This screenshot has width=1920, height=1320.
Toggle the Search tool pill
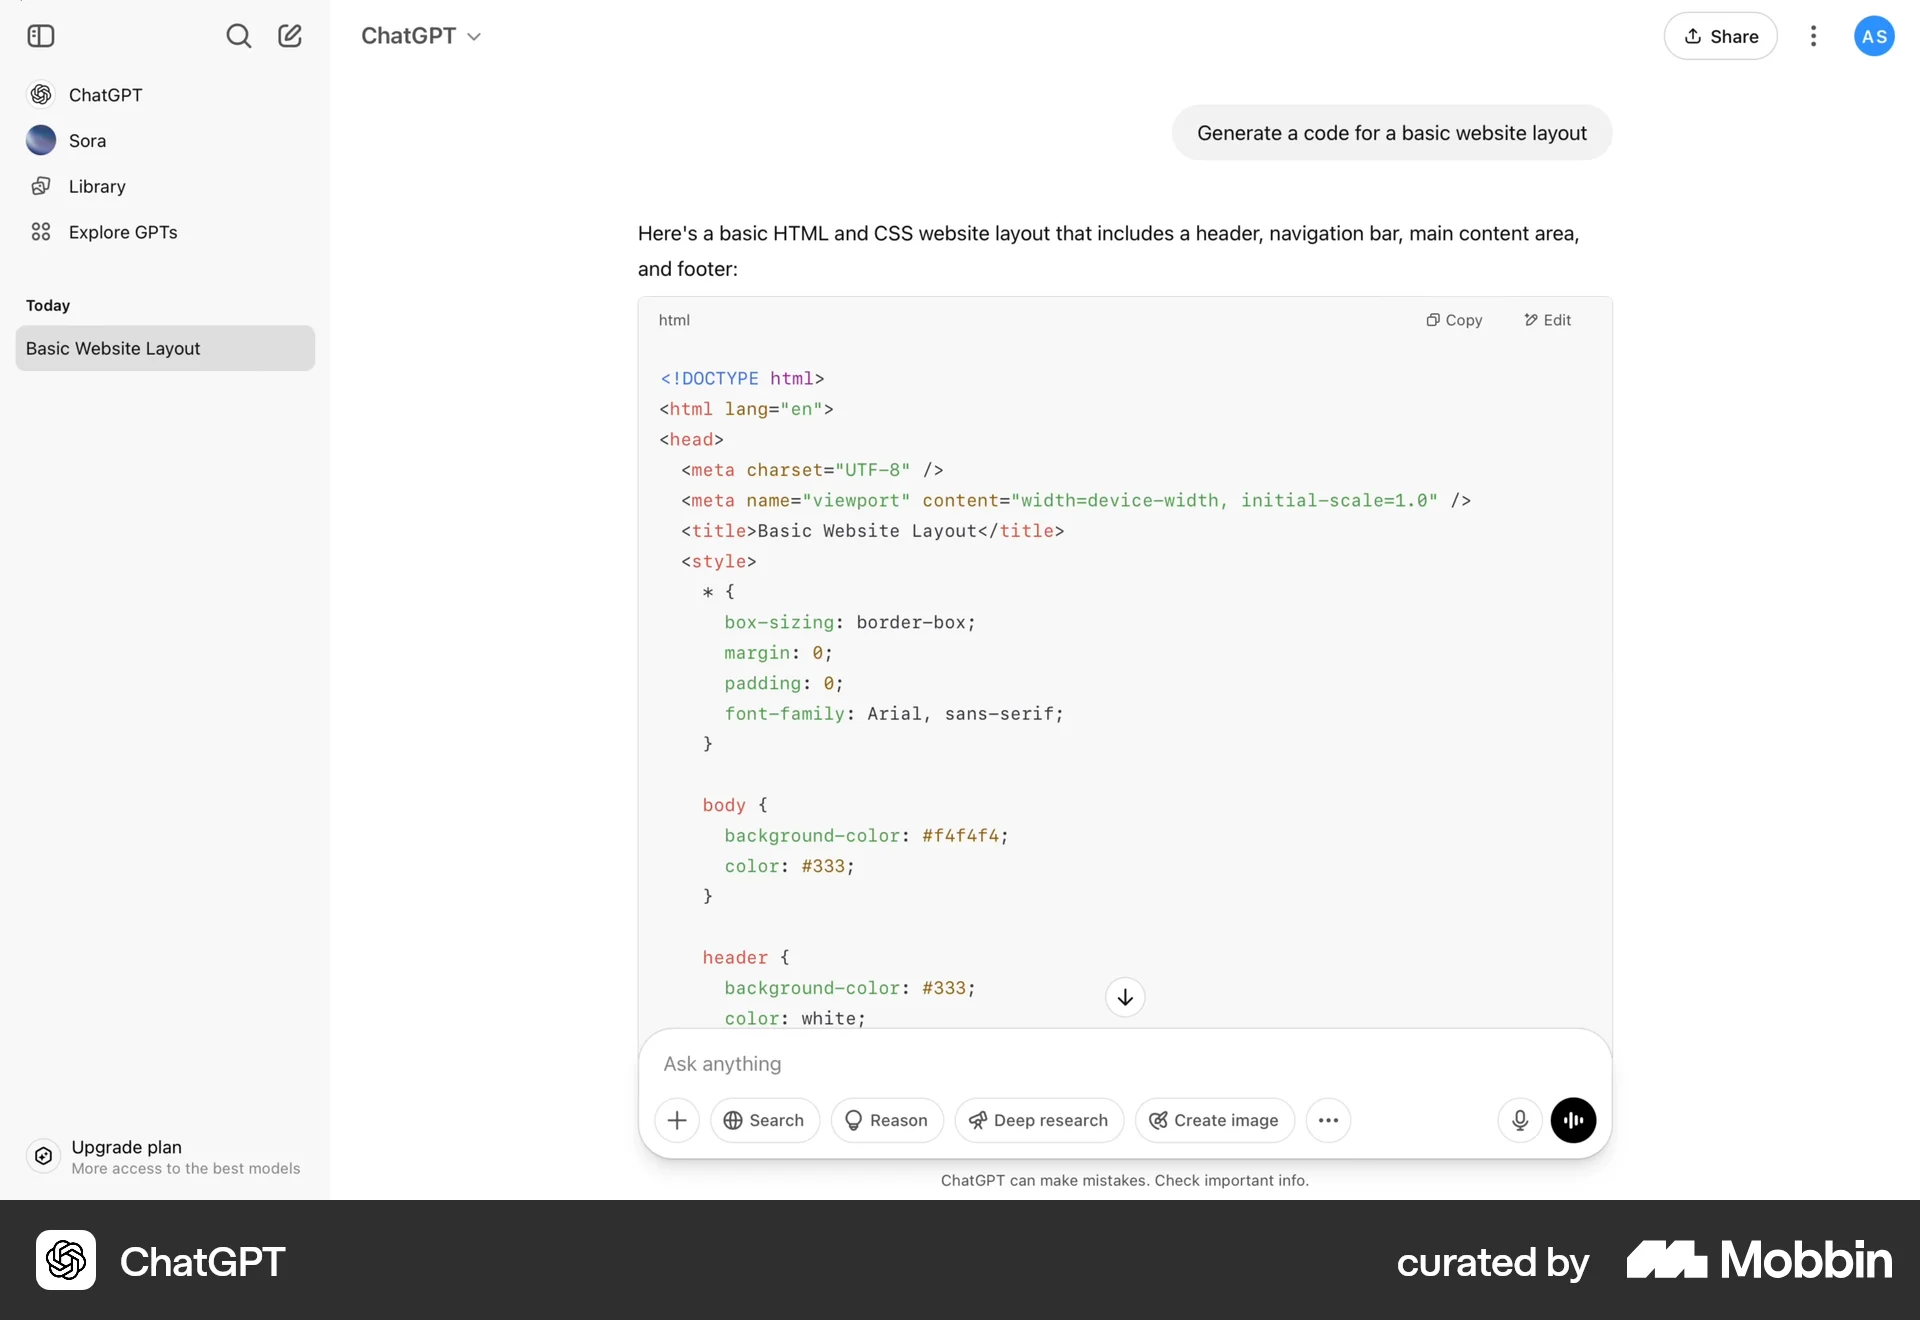click(x=764, y=1120)
